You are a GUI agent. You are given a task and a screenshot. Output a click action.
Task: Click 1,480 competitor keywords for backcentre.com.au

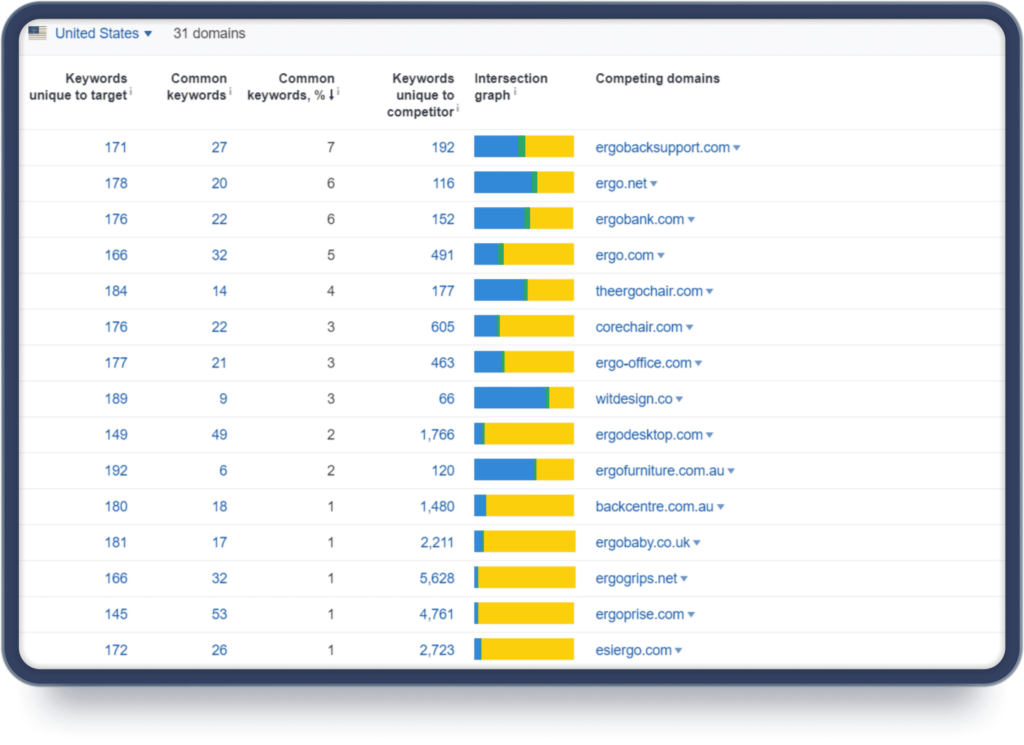tap(437, 507)
